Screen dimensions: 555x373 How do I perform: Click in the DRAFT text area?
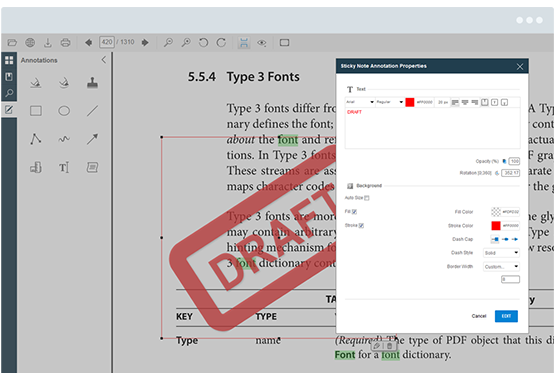[x=433, y=128]
